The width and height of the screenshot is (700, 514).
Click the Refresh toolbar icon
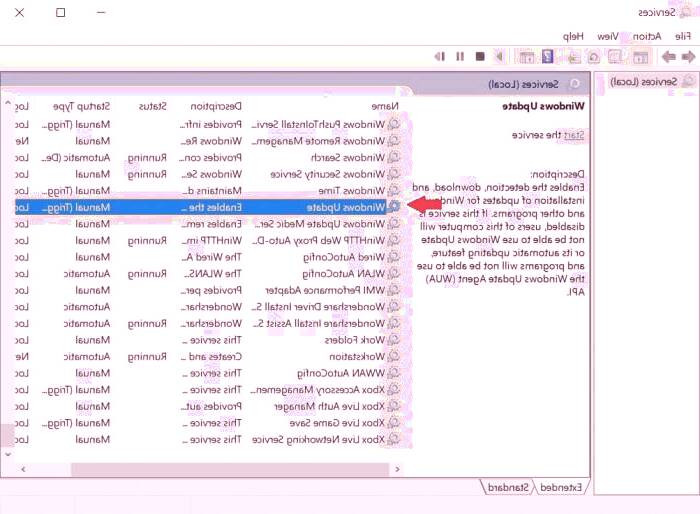tap(594, 57)
